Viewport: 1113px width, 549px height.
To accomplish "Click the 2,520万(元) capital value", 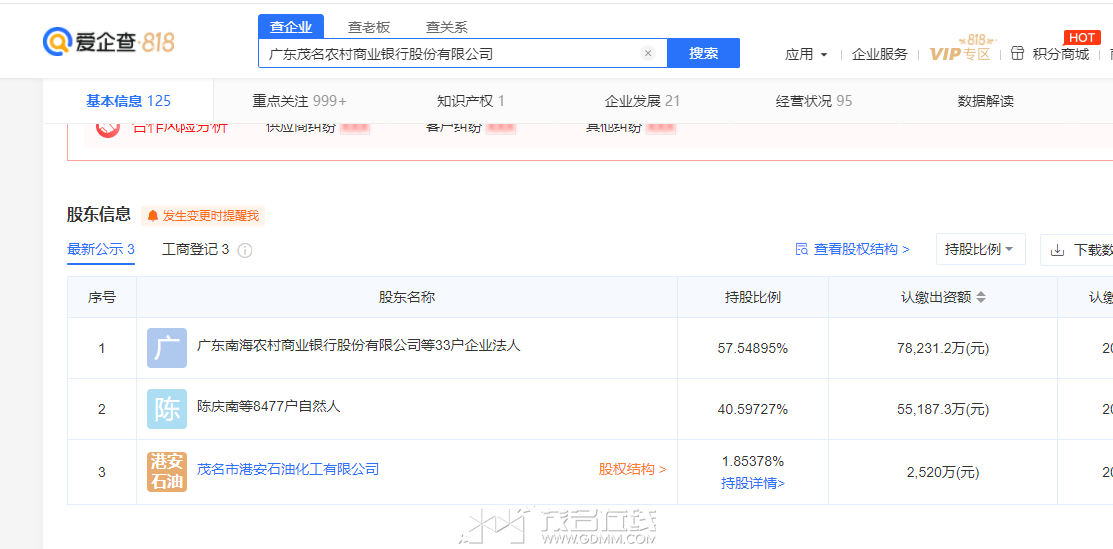I will click(x=943, y=472).
